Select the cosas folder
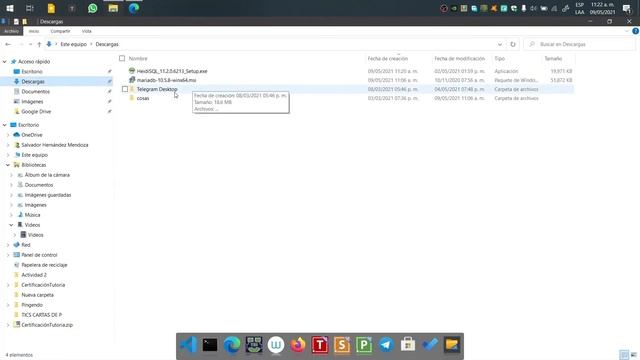 143,98
